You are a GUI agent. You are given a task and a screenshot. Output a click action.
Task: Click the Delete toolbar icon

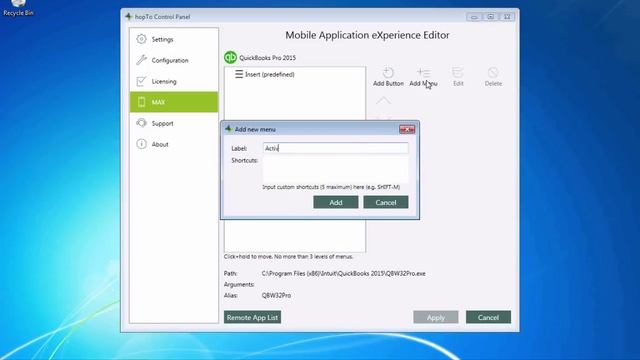pos(493,73)
